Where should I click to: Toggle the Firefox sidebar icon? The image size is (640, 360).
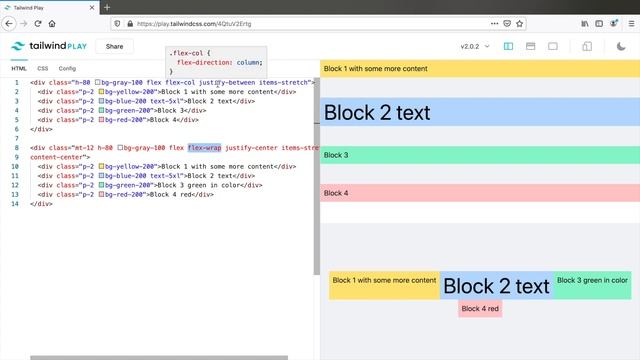pyautogui.click(x=599, y=24)
